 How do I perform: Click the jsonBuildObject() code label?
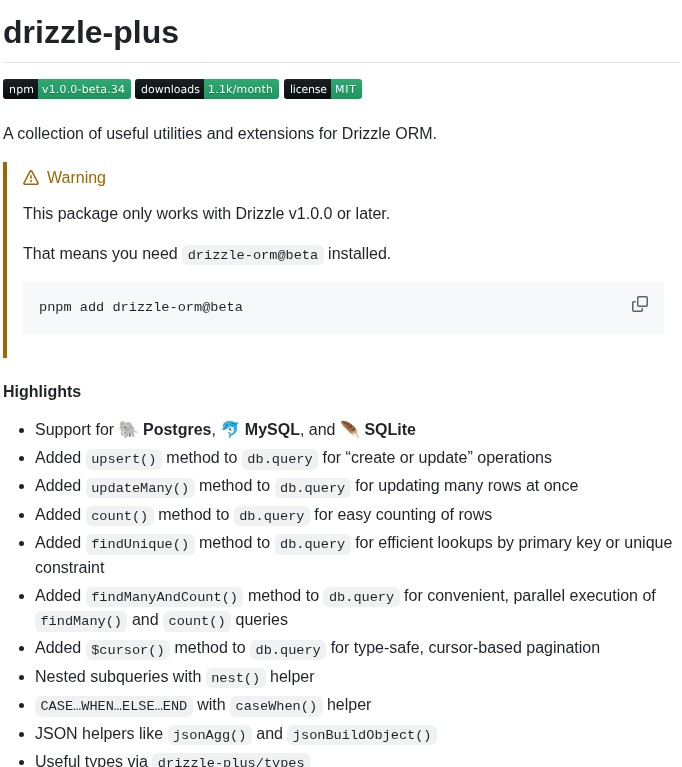(362, 735)
